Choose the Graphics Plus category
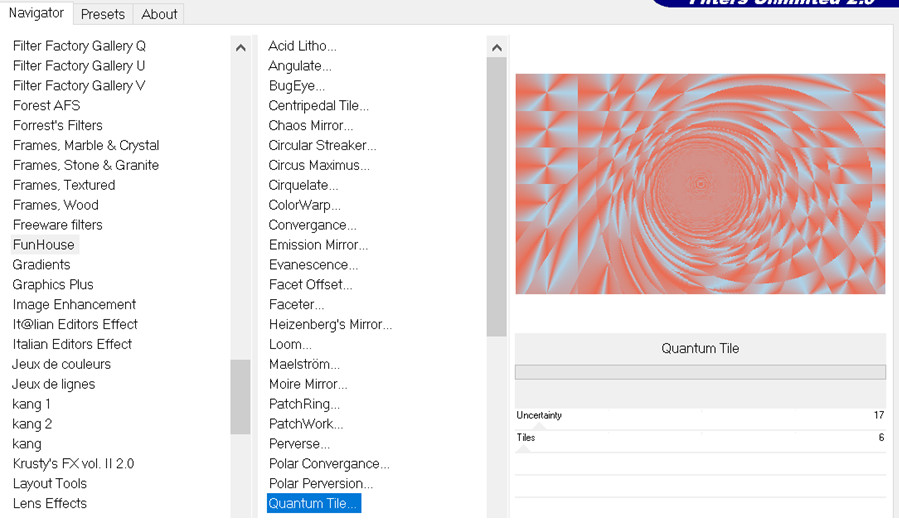Screen dimensions: 899x528 click(53, 285)
